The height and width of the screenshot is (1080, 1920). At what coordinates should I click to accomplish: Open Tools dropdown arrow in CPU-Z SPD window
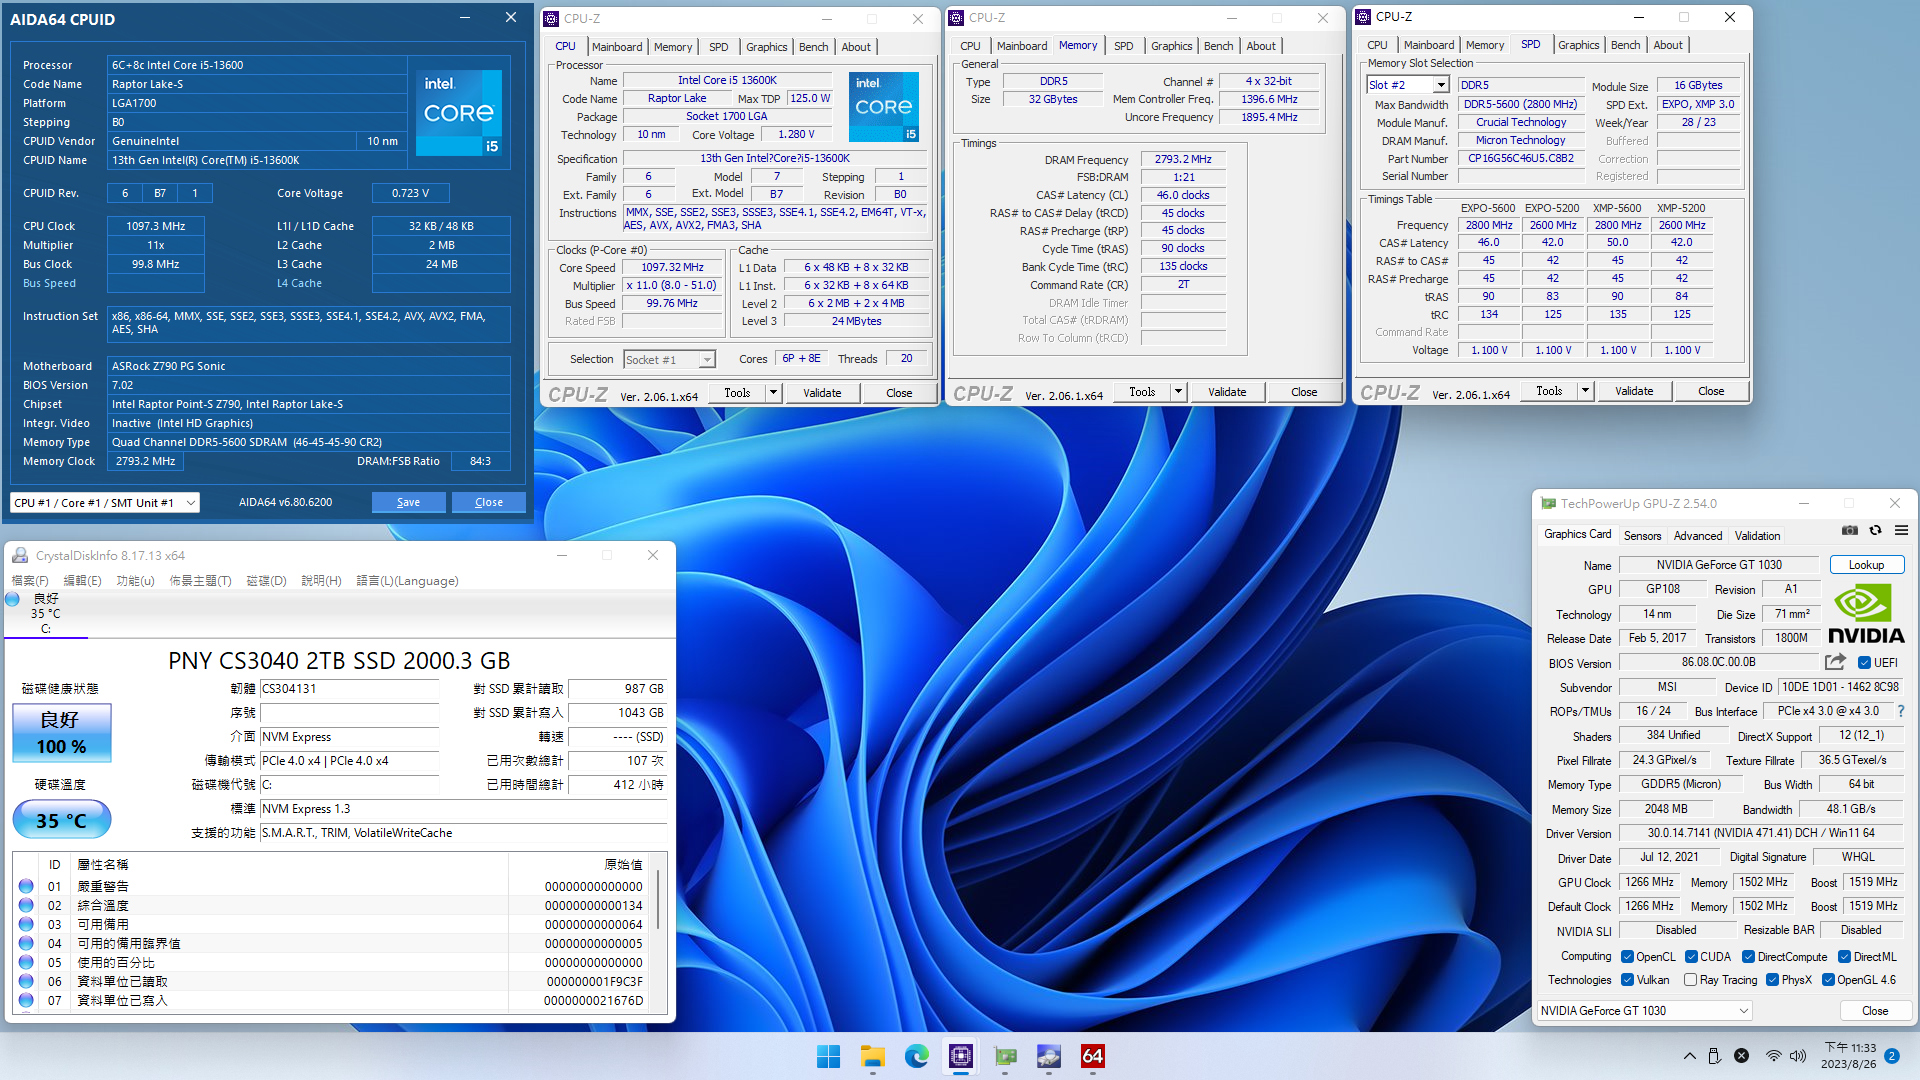(1585, 391)
